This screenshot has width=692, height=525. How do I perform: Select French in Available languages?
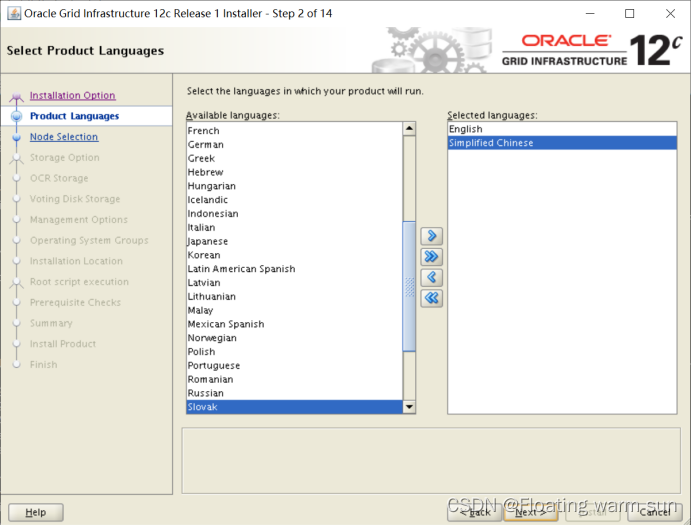coord(294,131)
